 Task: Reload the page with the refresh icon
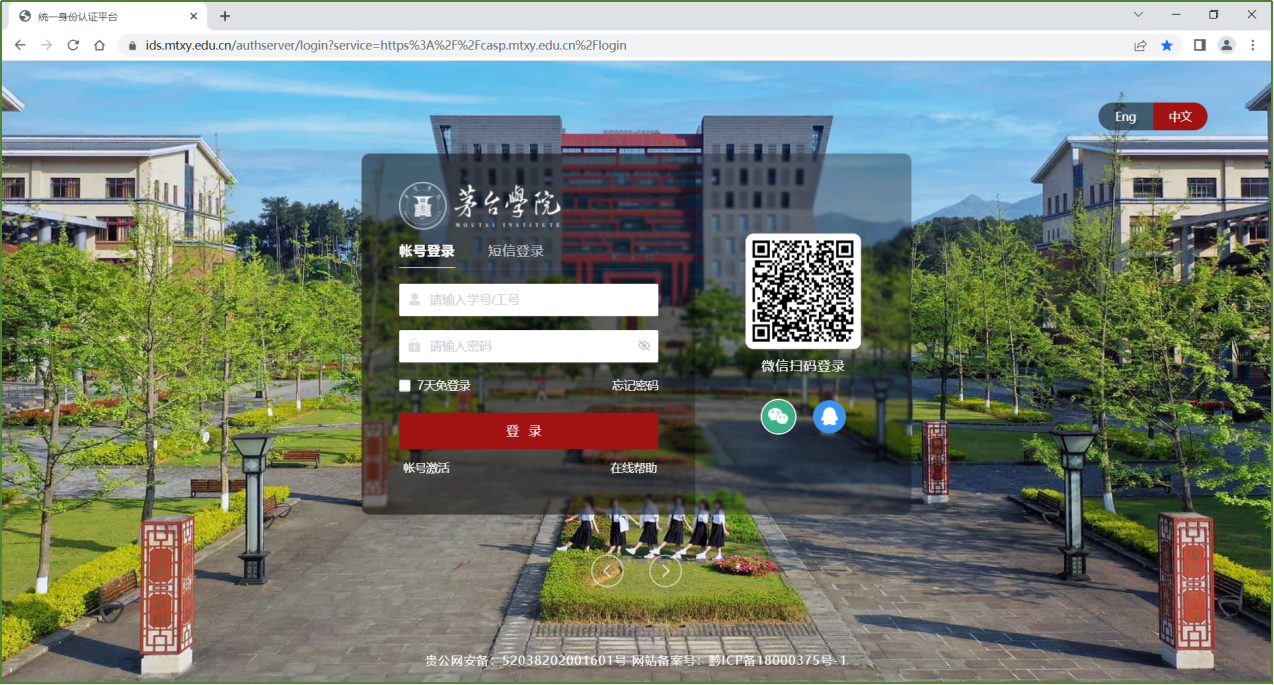(73, 45)
